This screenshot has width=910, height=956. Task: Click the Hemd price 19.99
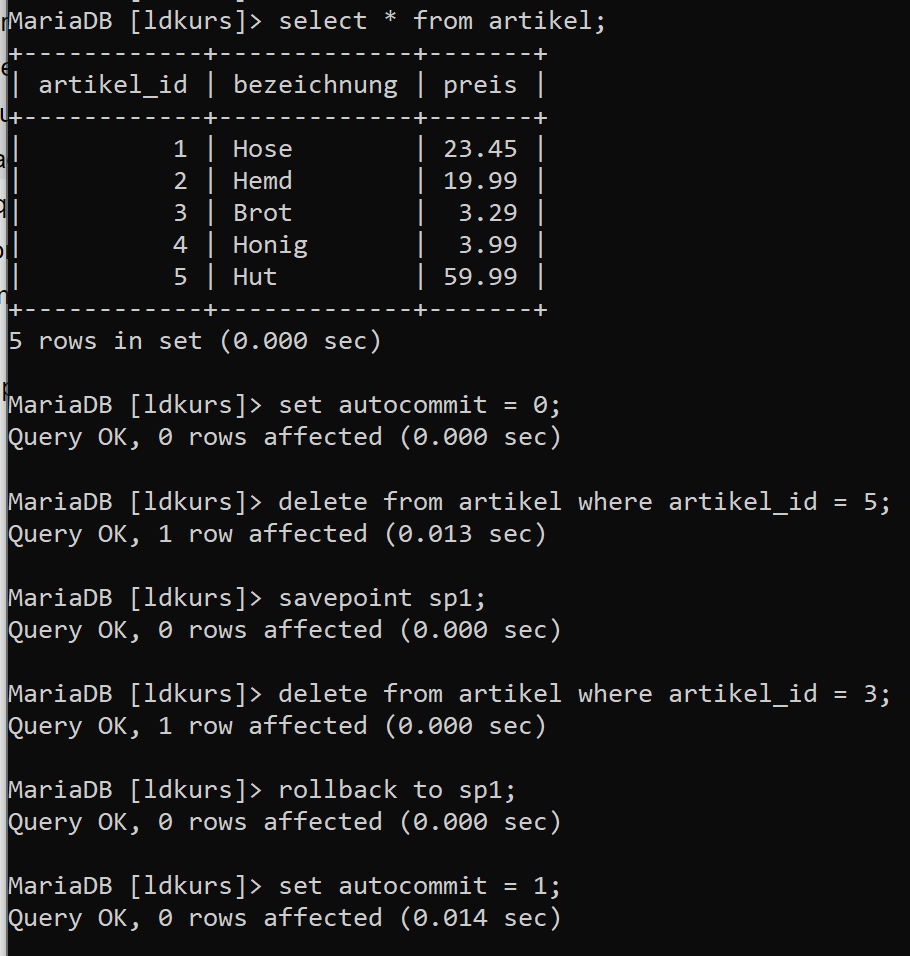pos(480,181)
